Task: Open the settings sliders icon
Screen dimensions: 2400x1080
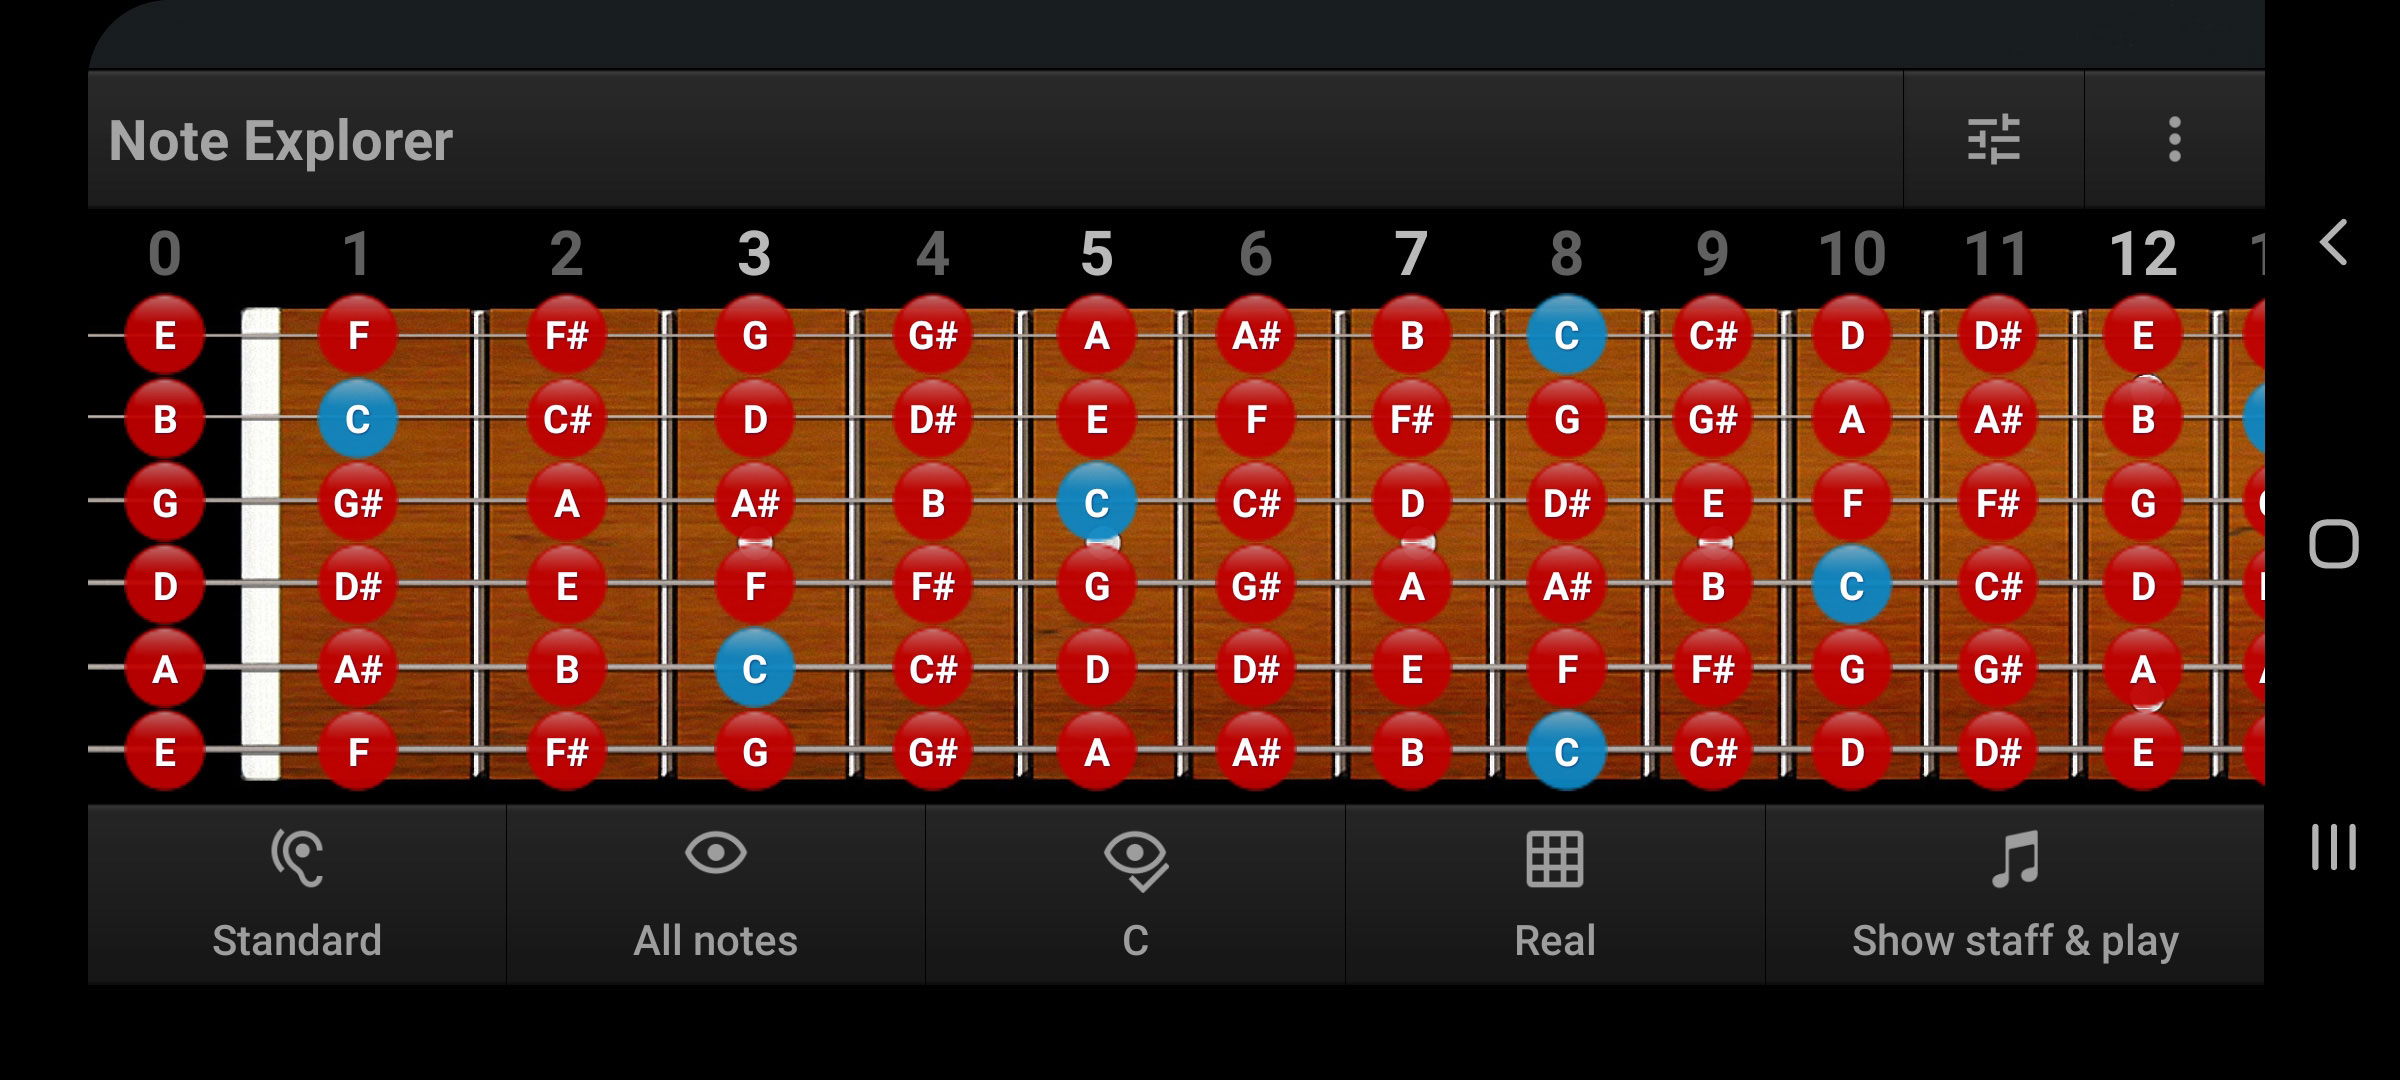Action: pos(1993,140)
